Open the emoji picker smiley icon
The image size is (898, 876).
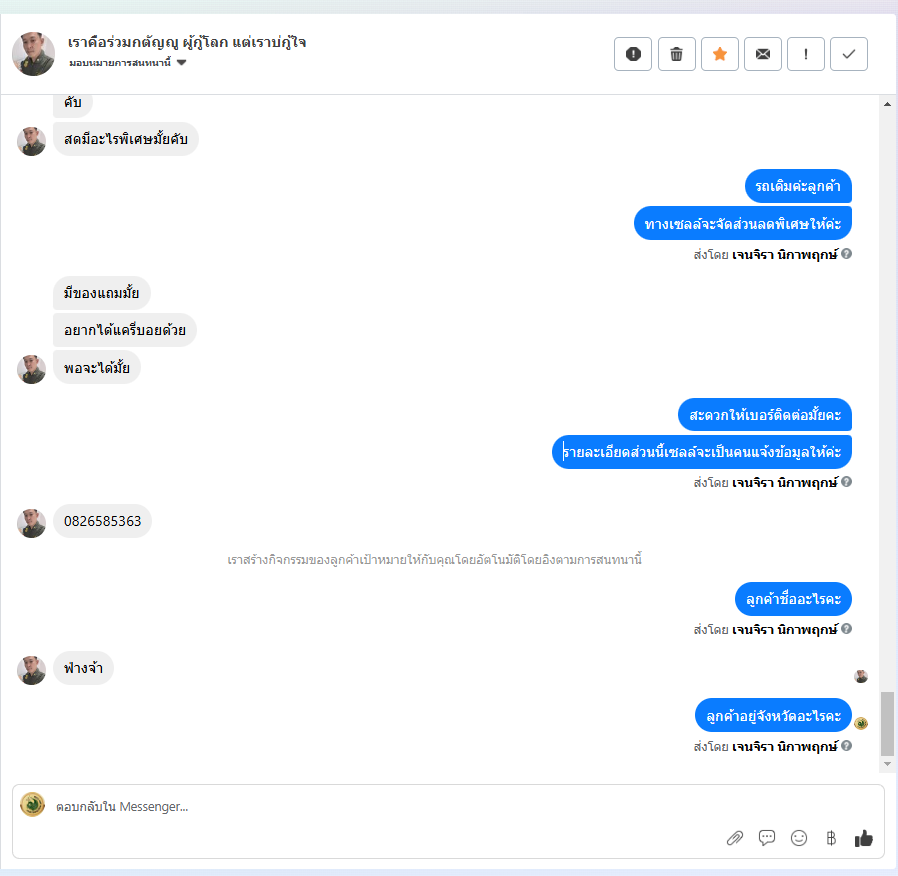click(x=799, y=838)
